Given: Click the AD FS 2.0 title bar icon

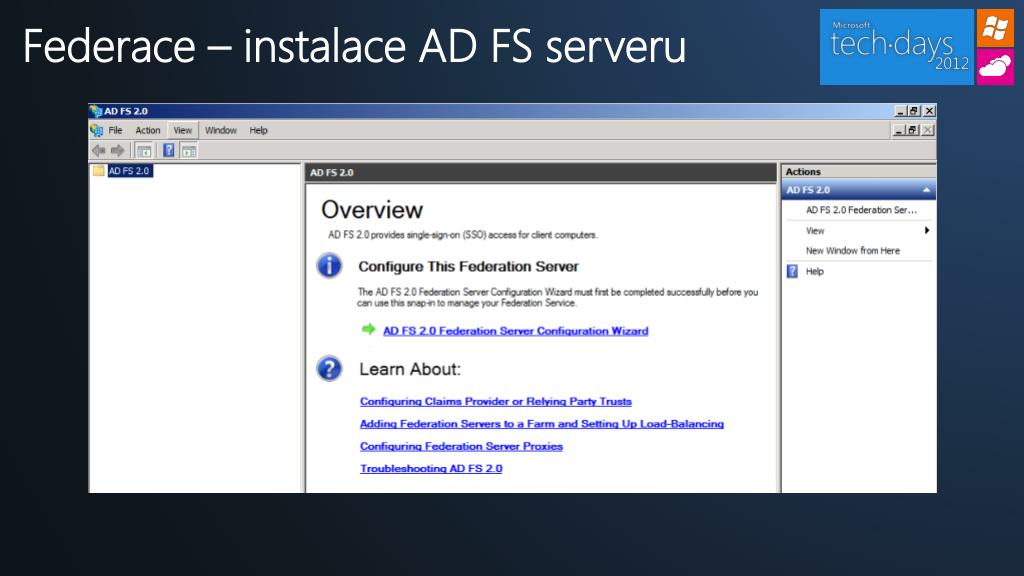Looking at the screenshot, I should tap(96, 111).
